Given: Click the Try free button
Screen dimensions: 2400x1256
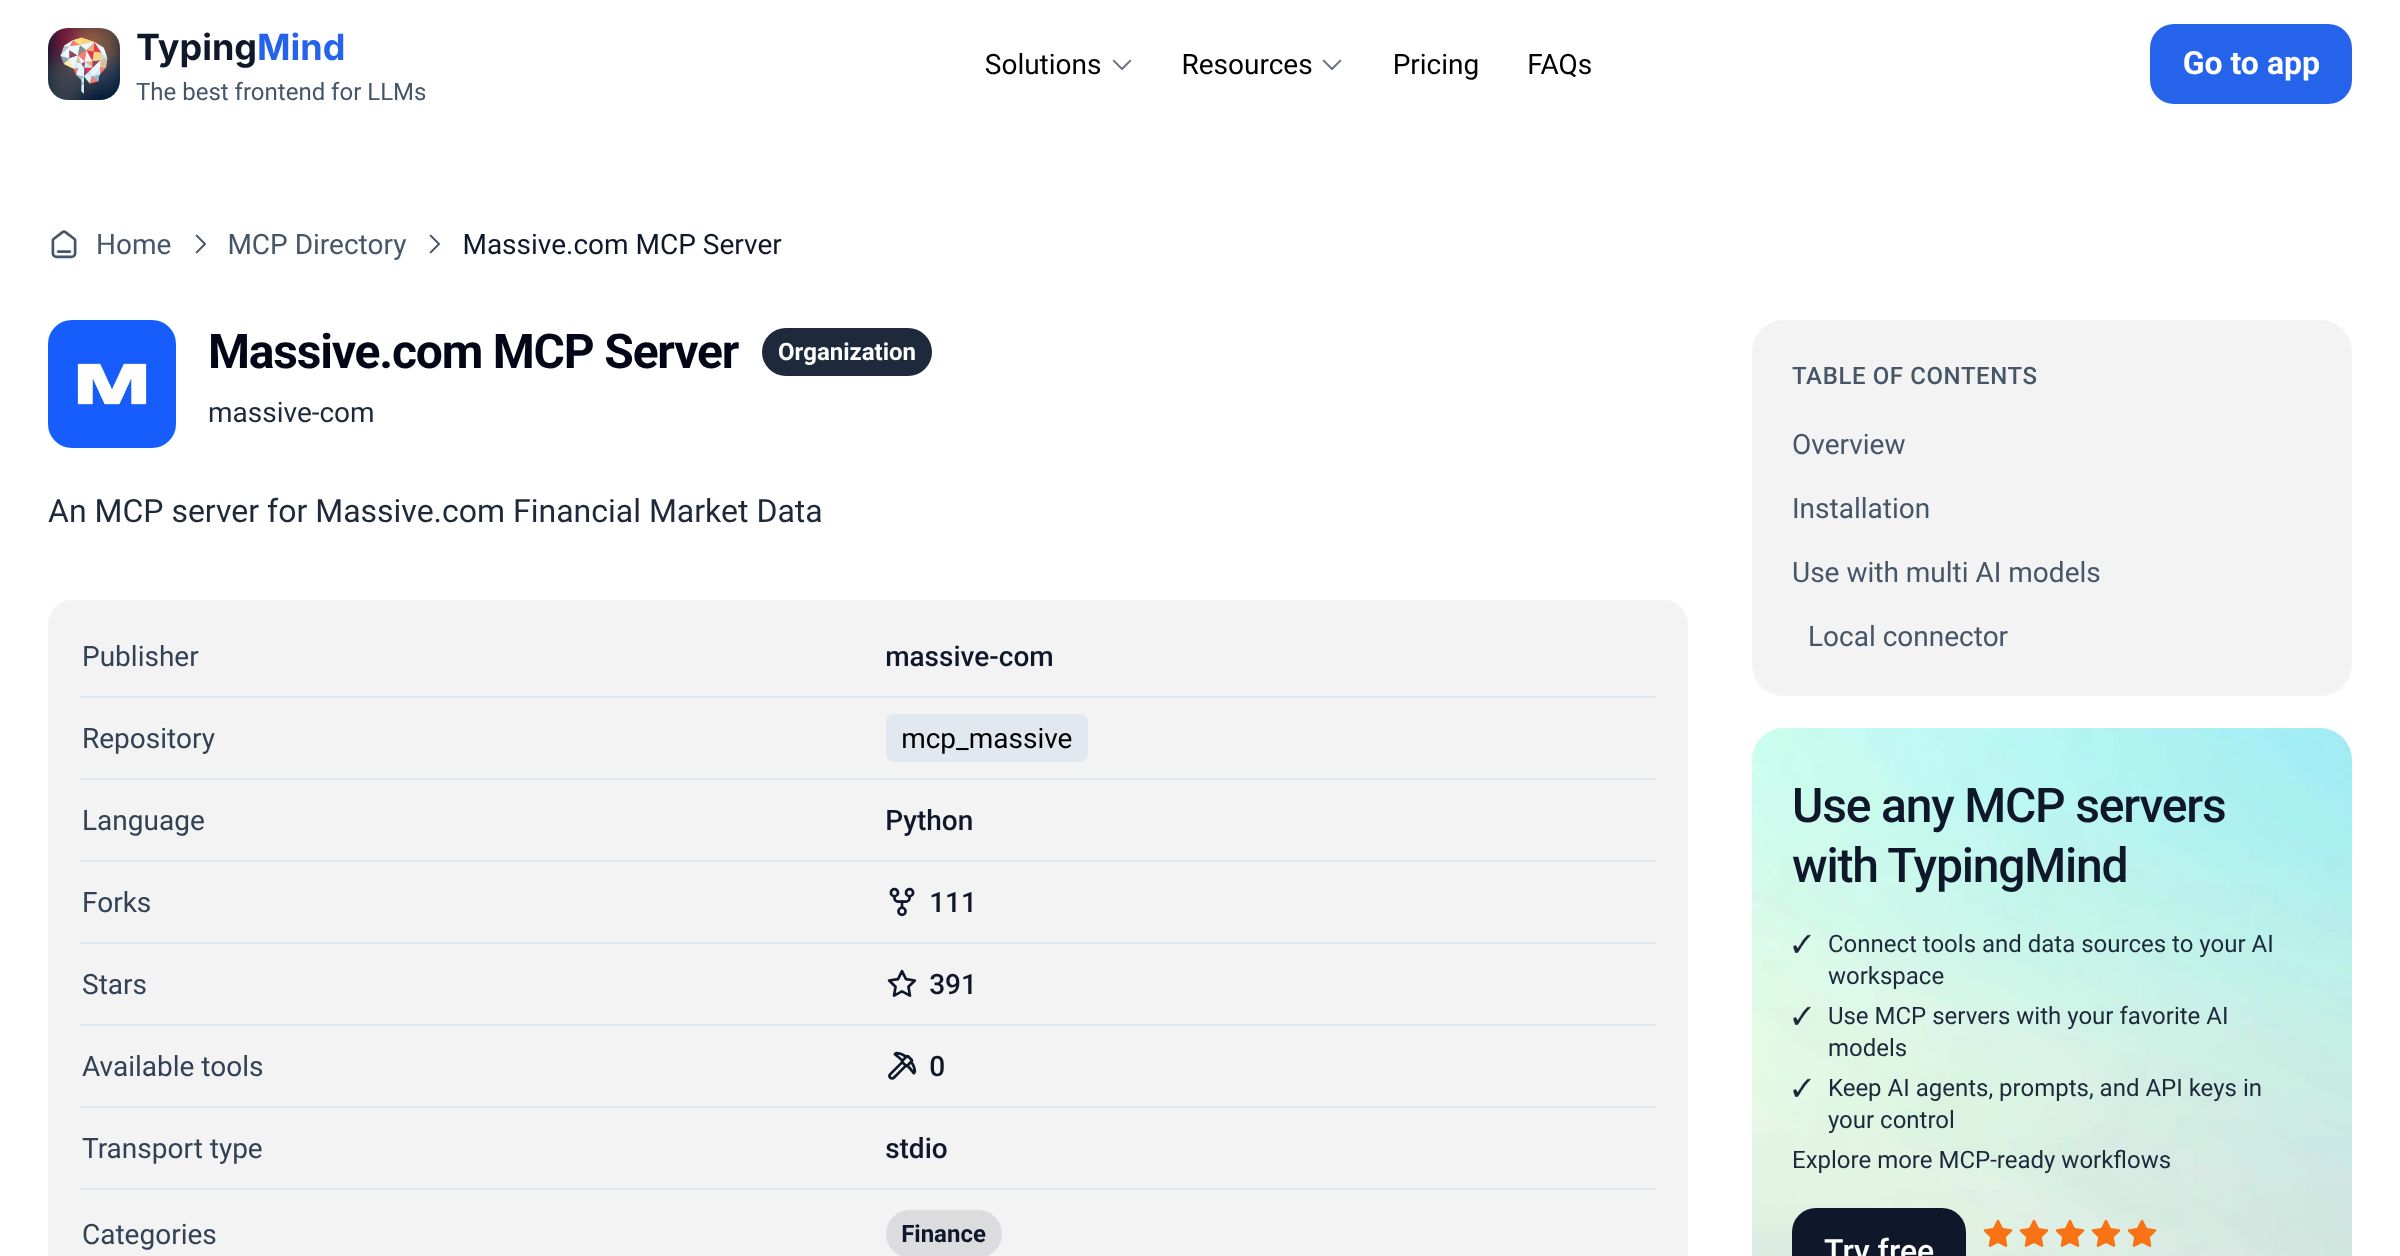Looking at the screenshot, I should (1878, 1234).
